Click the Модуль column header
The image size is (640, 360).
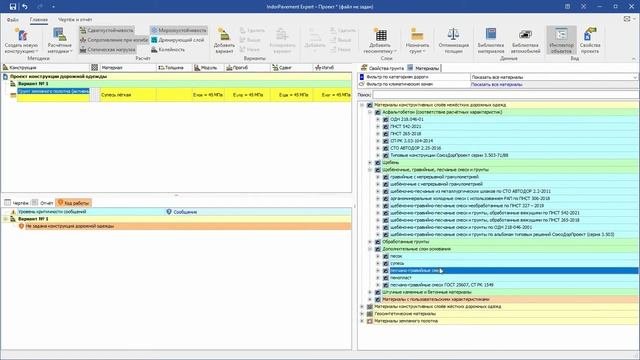(209, 67)
